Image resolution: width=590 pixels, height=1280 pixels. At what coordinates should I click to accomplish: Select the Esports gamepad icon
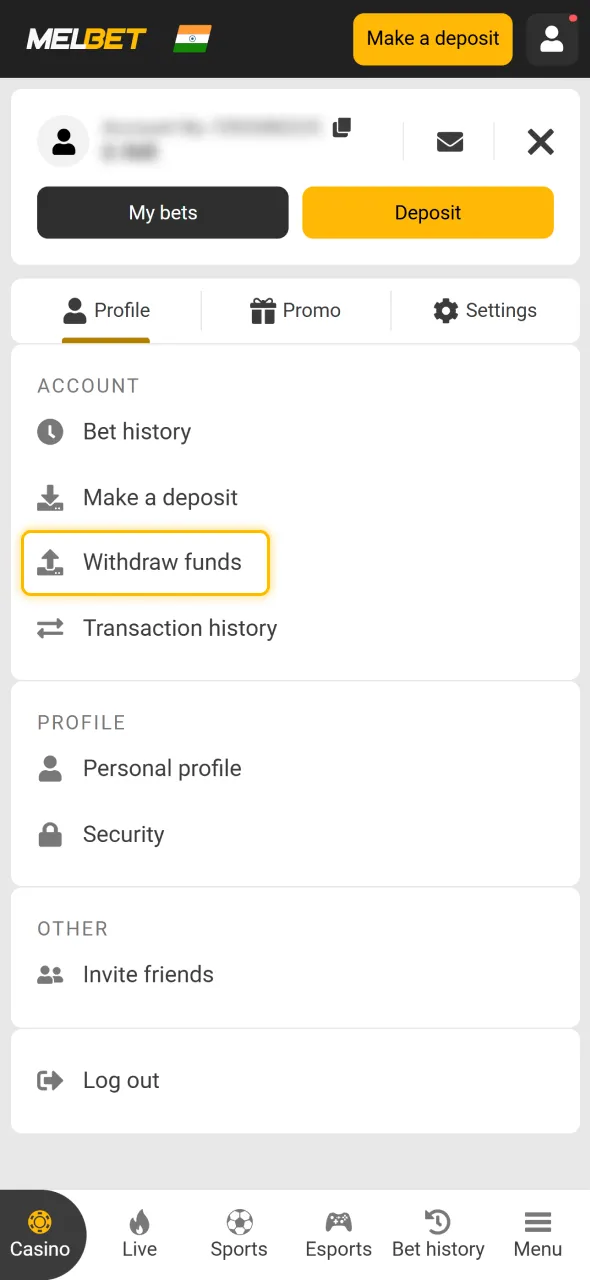338,1222
